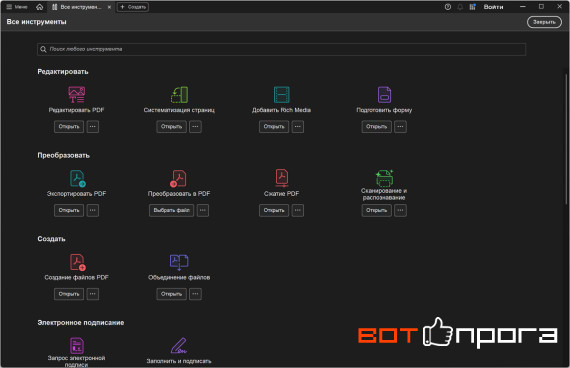Expand more options for Добавить Rich Media
This screenshot has height=368, width=570.
pyautogui.click(x=298, y=127)
